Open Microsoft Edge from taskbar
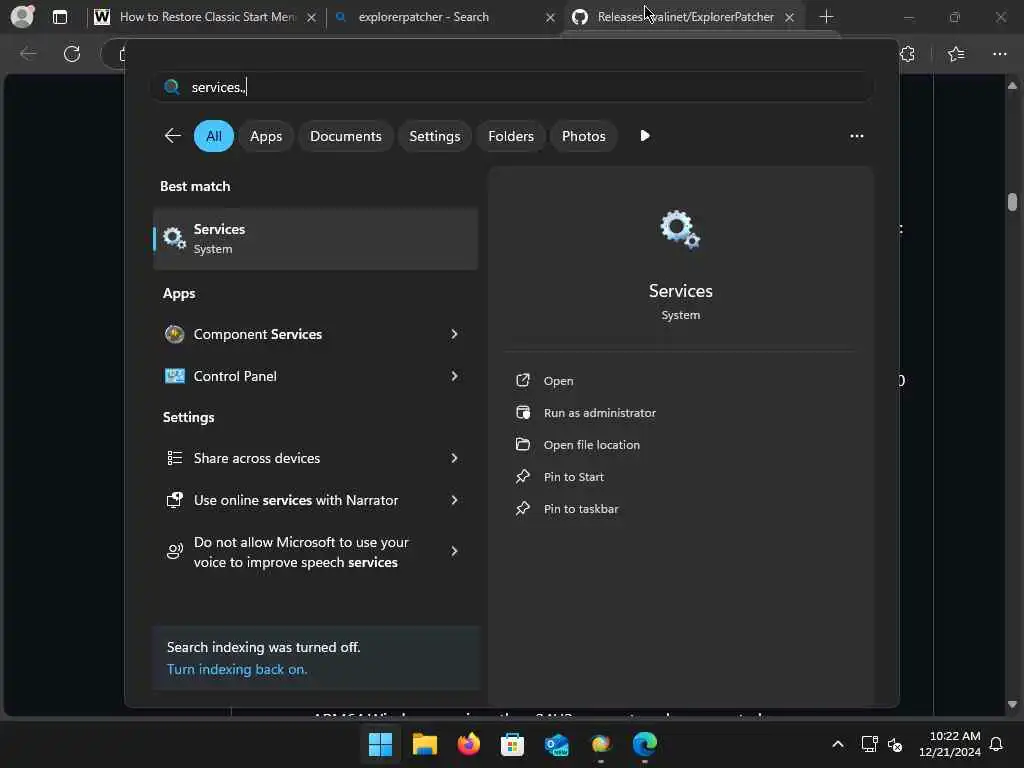1024x768 pixels. (x=645, y=744)
